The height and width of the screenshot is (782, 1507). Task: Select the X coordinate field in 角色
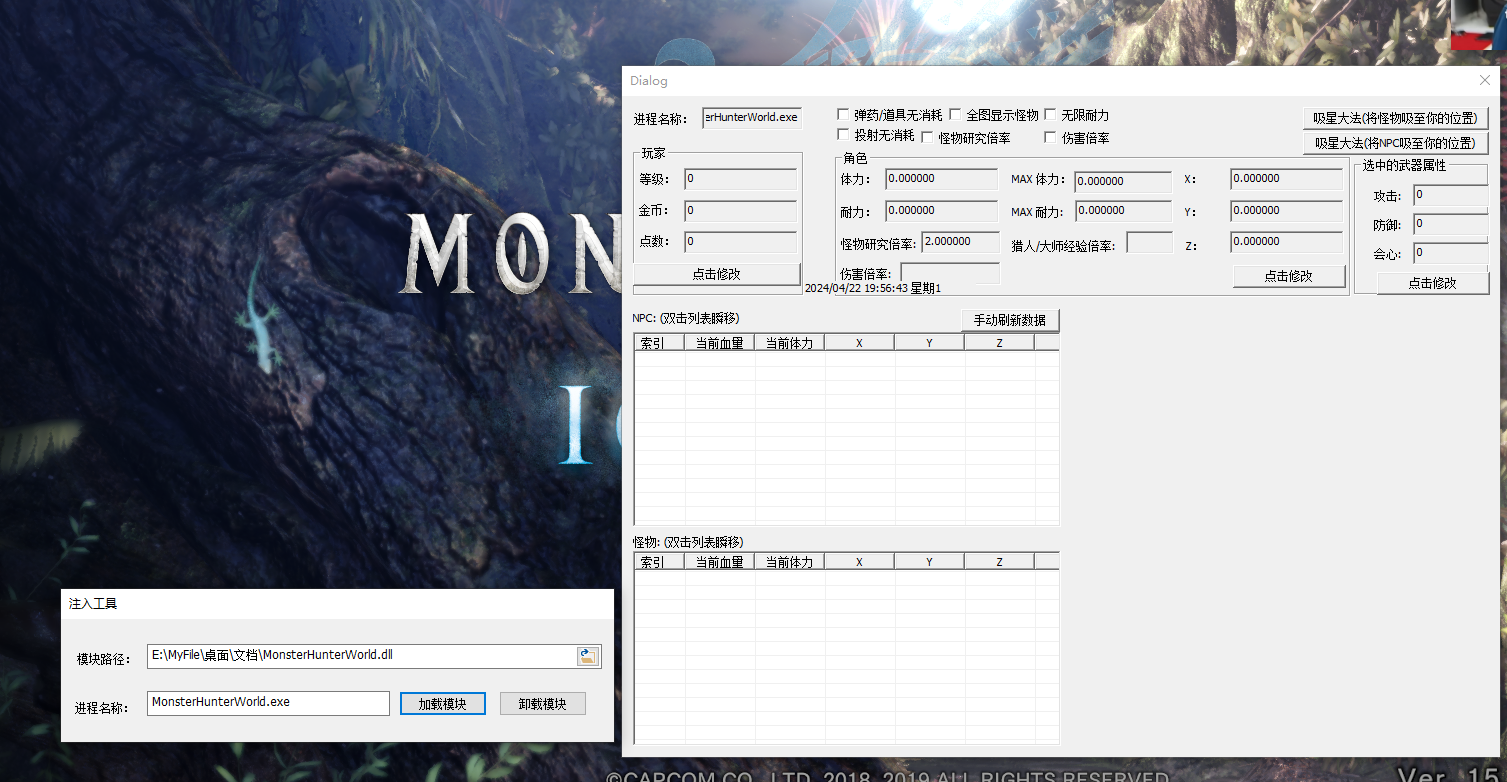click(1287, 179)
